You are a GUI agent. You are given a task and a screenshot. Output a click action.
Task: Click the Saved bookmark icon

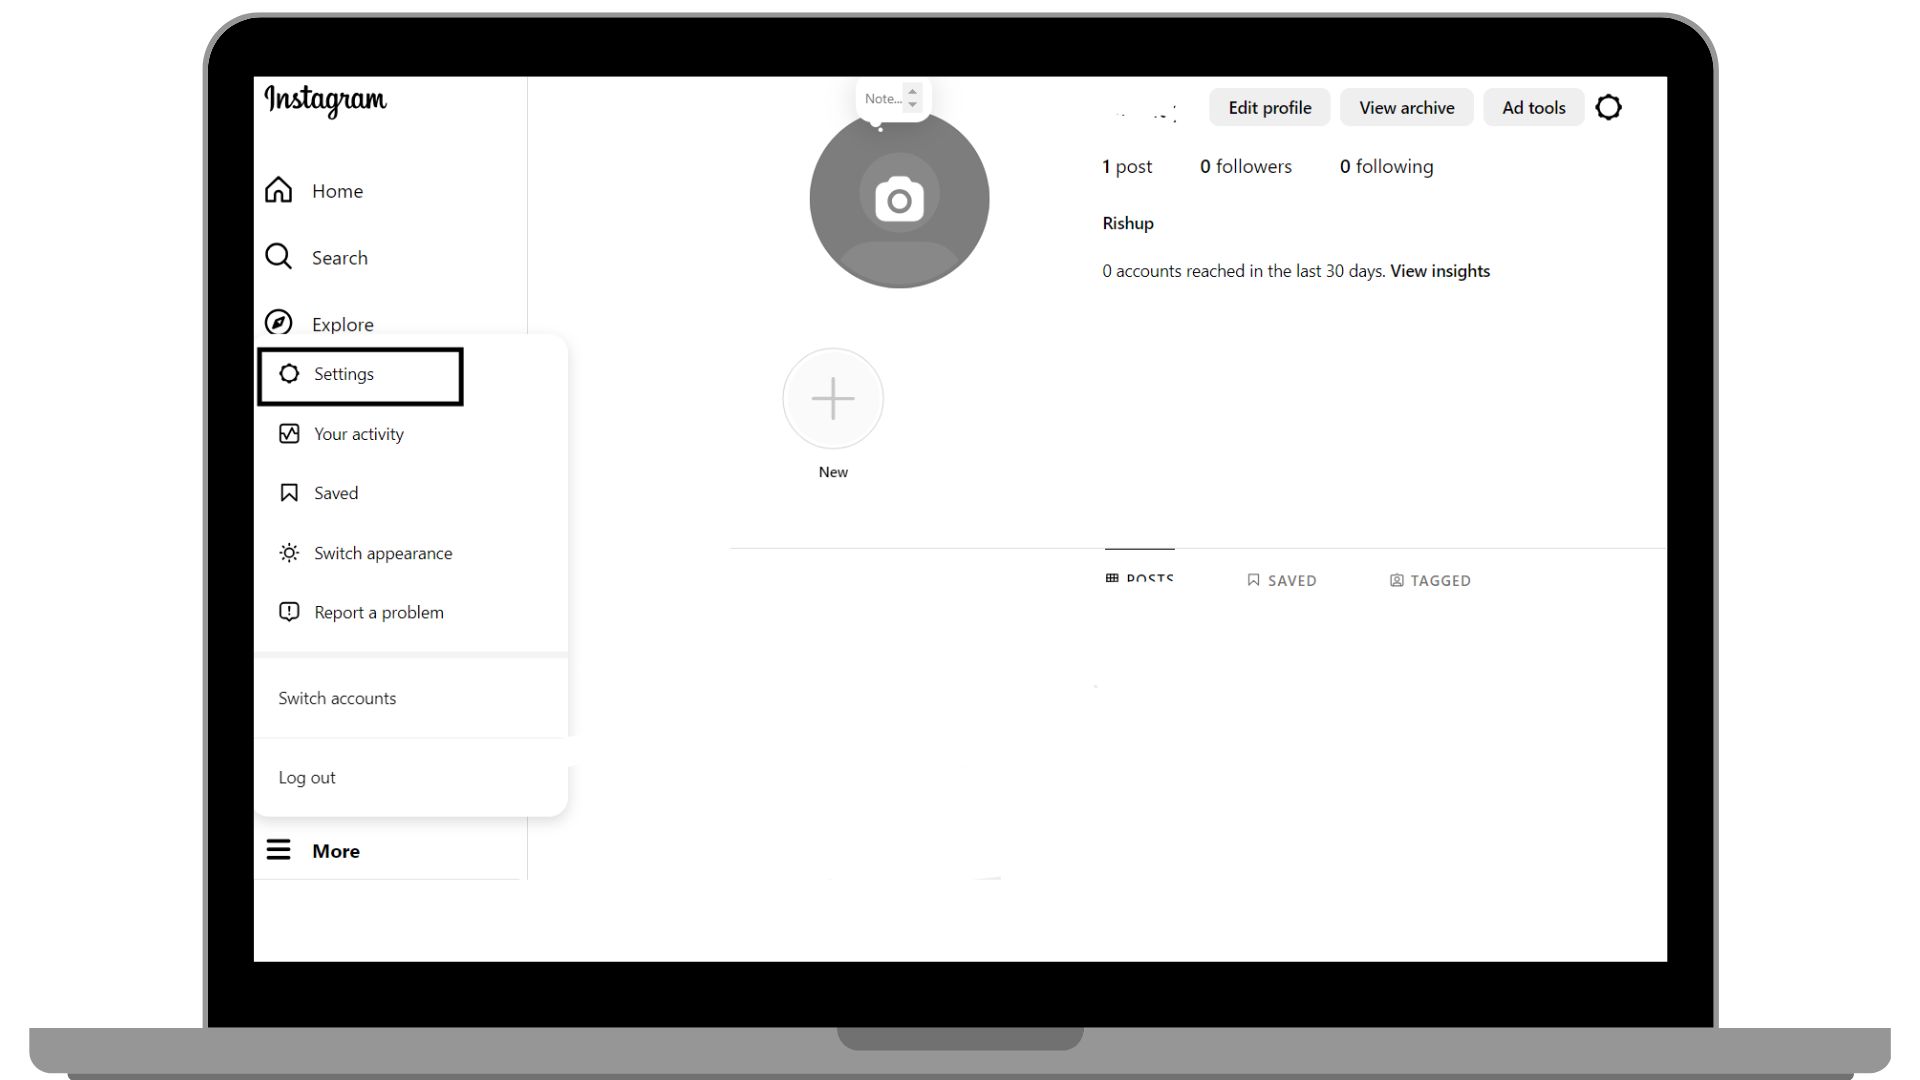287,492
